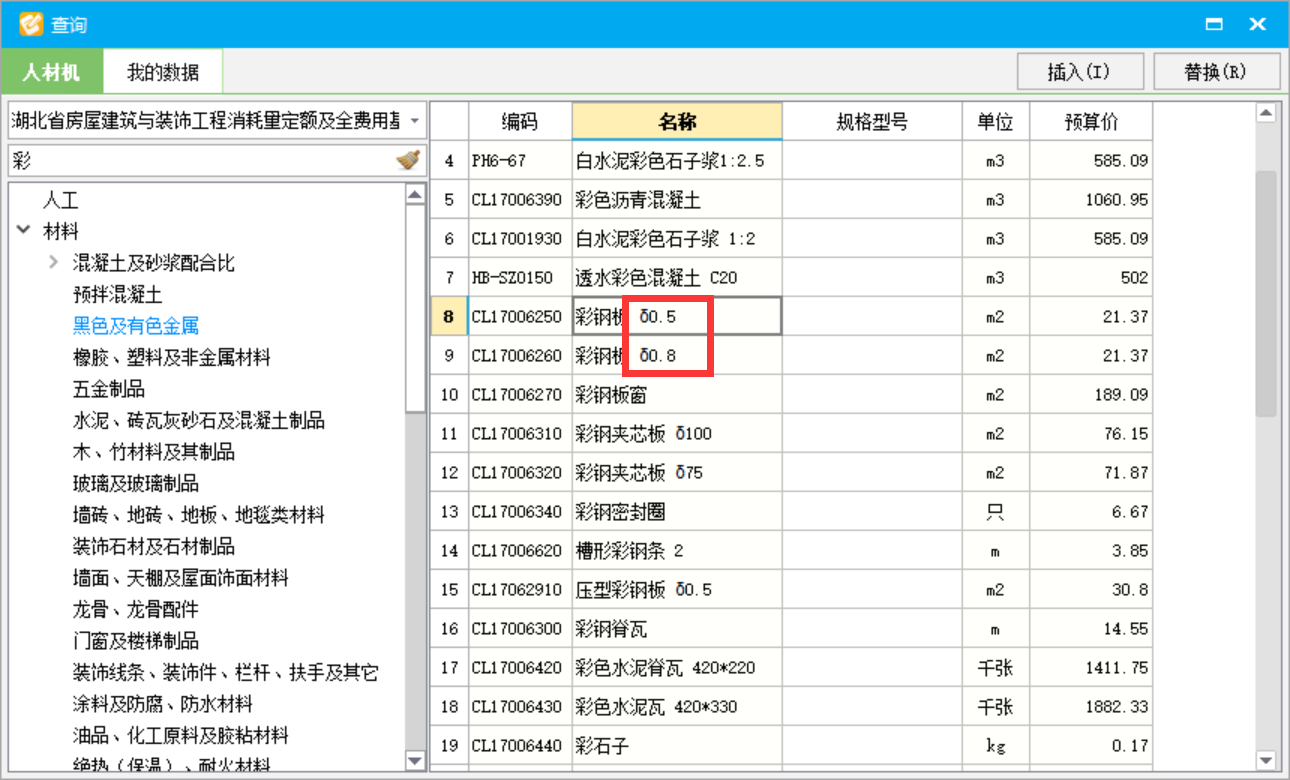
Task: Select code cell CL17006260
Action: coord(520,356)
